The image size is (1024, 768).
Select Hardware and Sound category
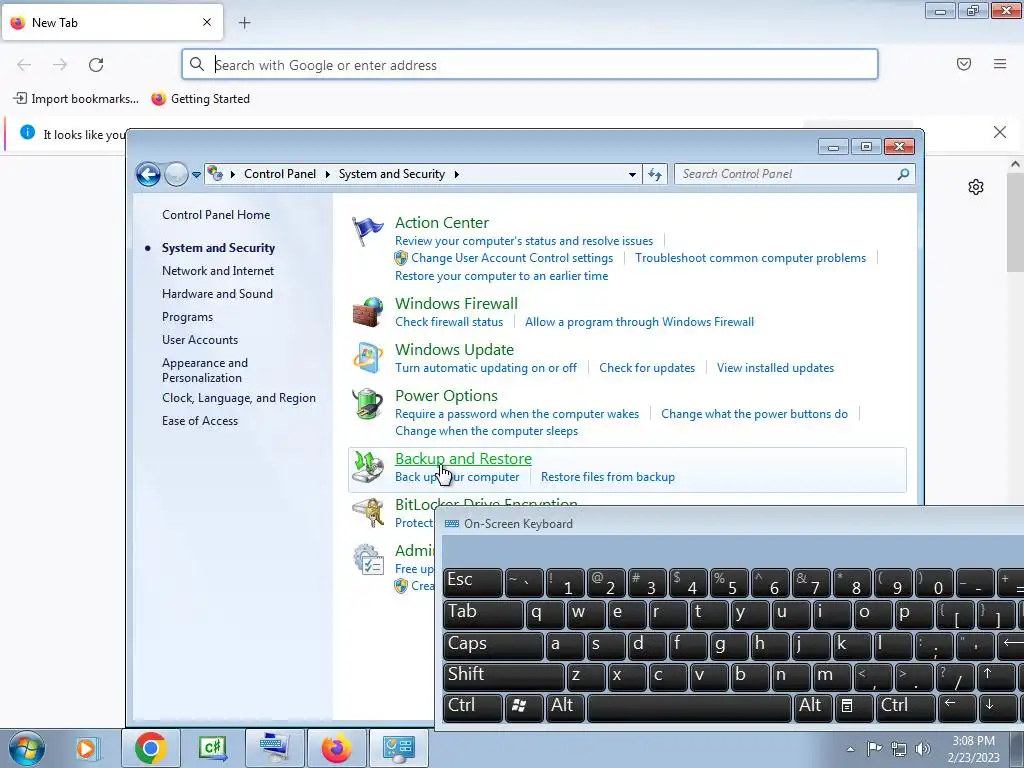tap(217, 294)
